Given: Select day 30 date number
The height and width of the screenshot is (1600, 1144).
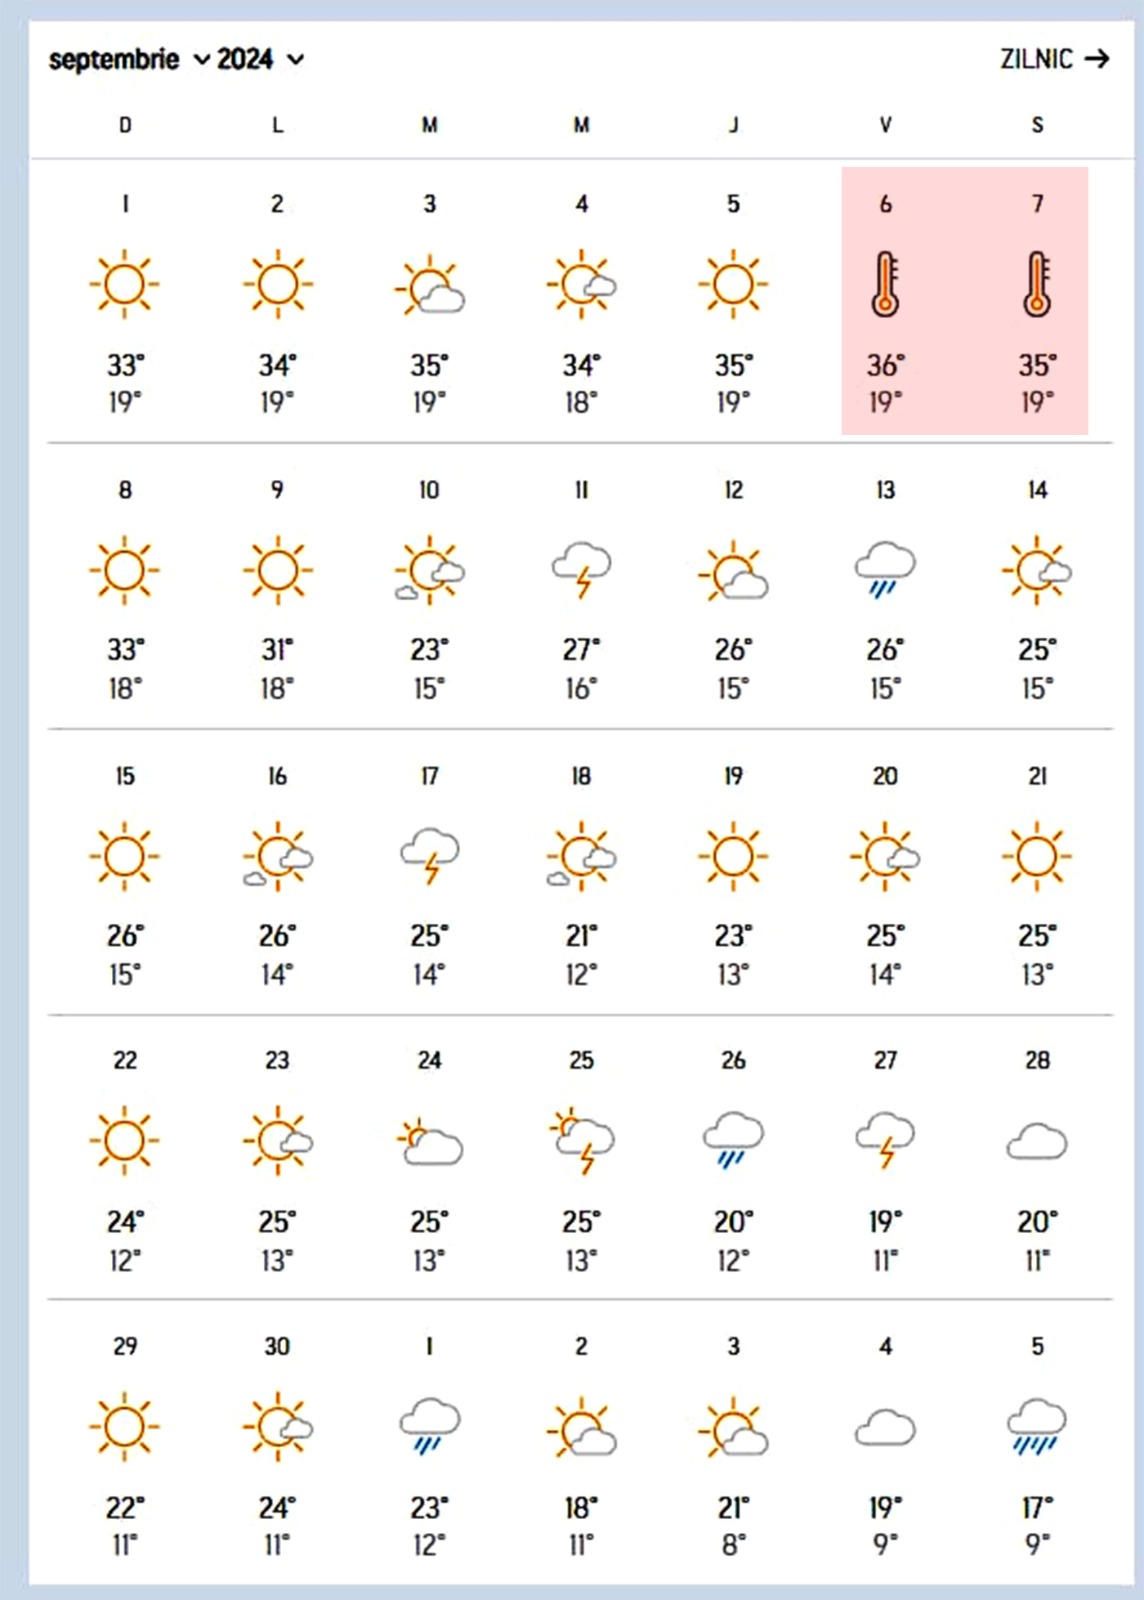Looking at the screenshot, I should coord(277,1346).
